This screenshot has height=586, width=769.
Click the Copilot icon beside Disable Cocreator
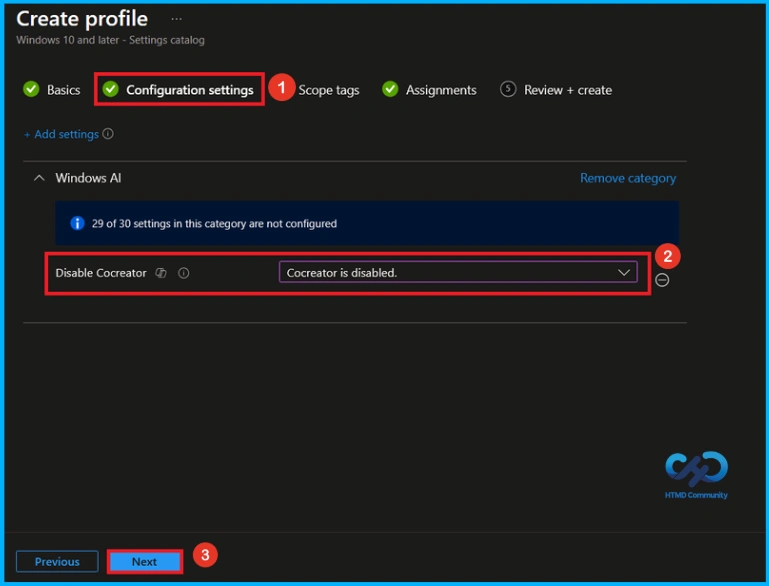(161, 273)
